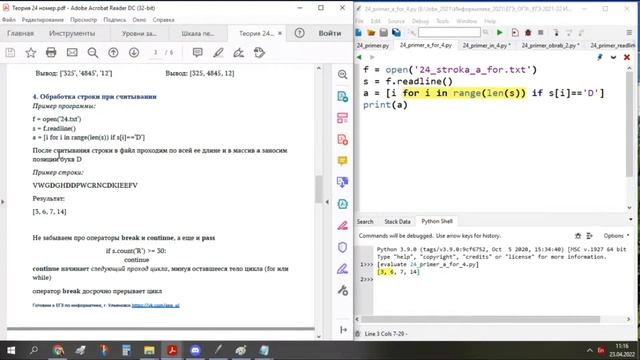Switch to the 24_primer_in_4.py tab
The image size is (640, 360).
click(x=486, y=45)
